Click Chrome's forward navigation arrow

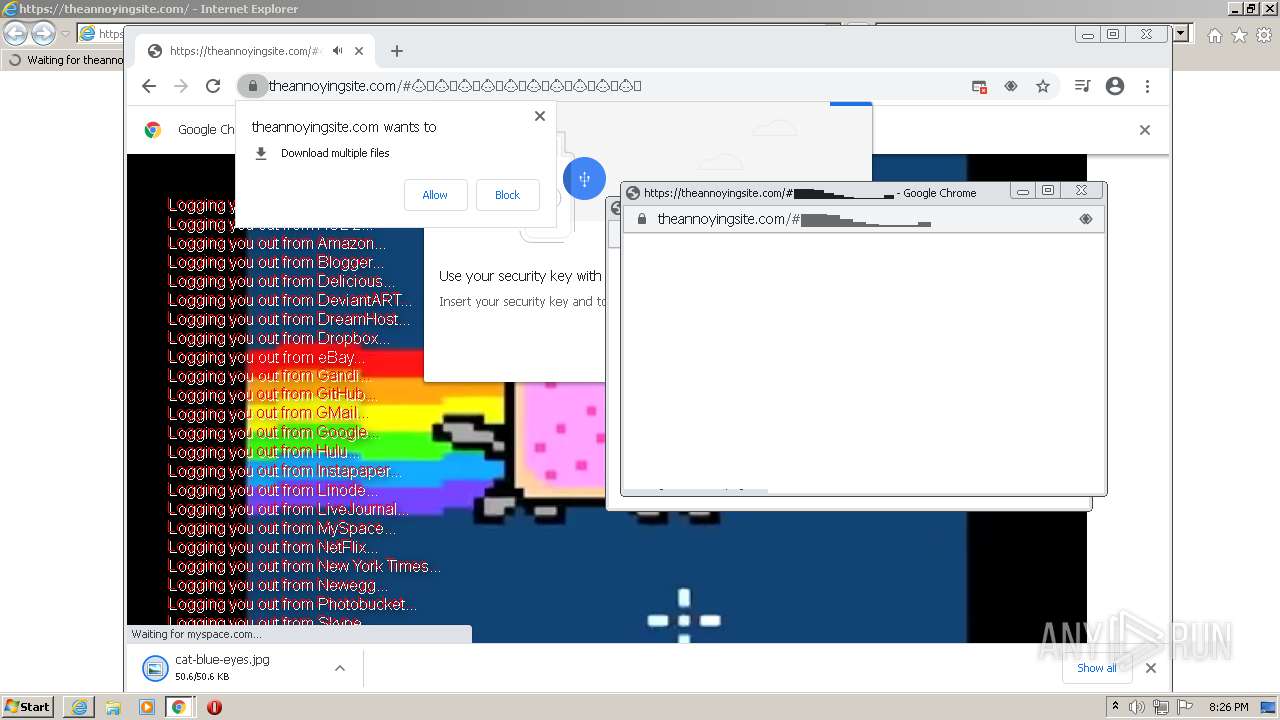point(181,86)
